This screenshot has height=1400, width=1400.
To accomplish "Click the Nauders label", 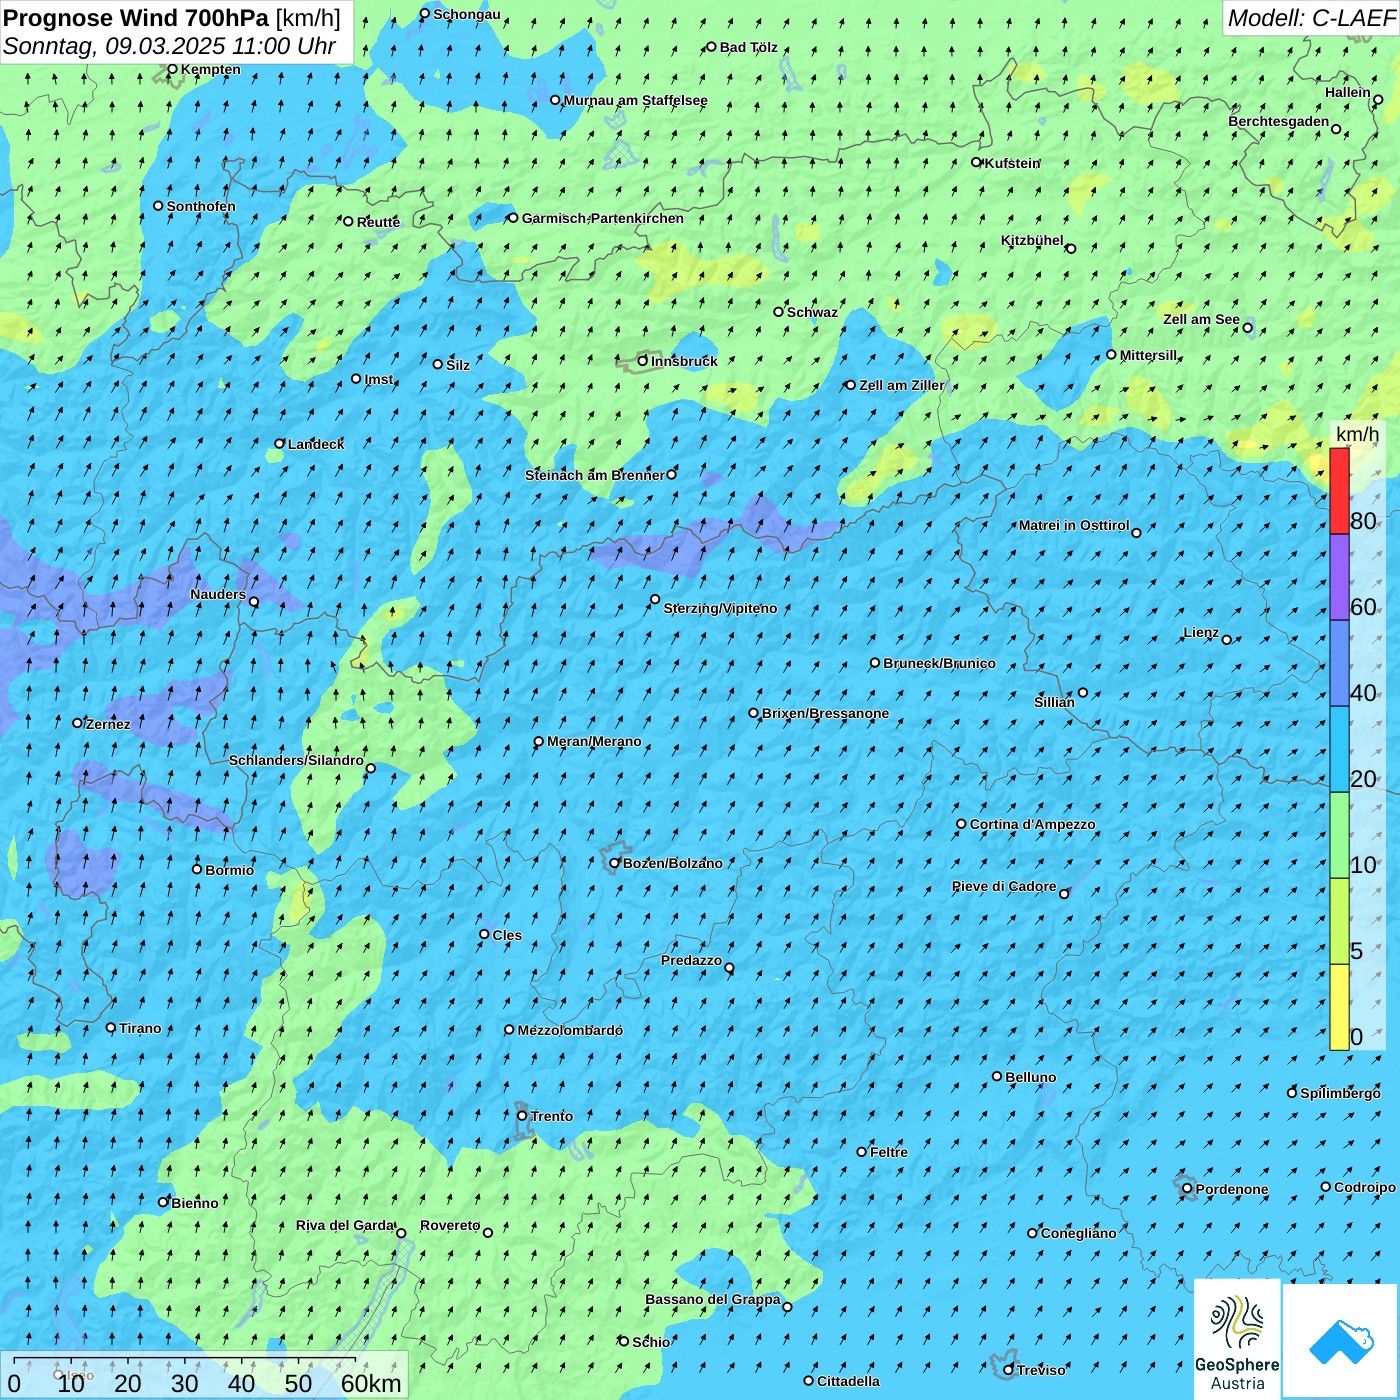I will [218, 594].
